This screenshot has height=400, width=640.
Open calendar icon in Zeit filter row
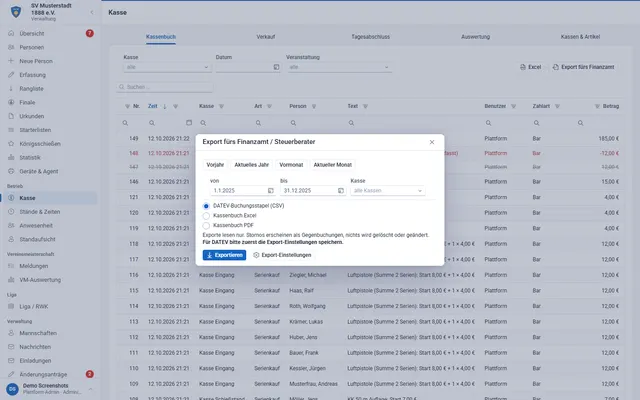click(189, 122)
